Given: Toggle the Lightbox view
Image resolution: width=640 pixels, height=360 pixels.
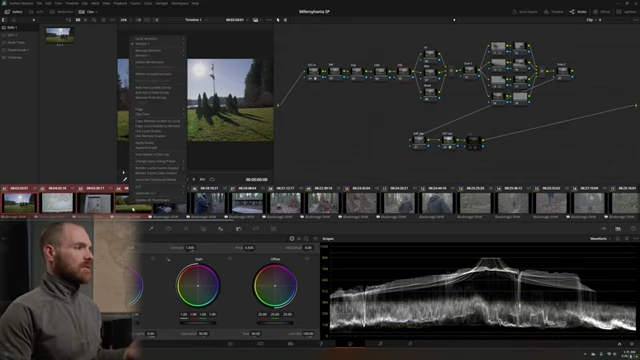Looking at the screenshot, I should [626, 12].
